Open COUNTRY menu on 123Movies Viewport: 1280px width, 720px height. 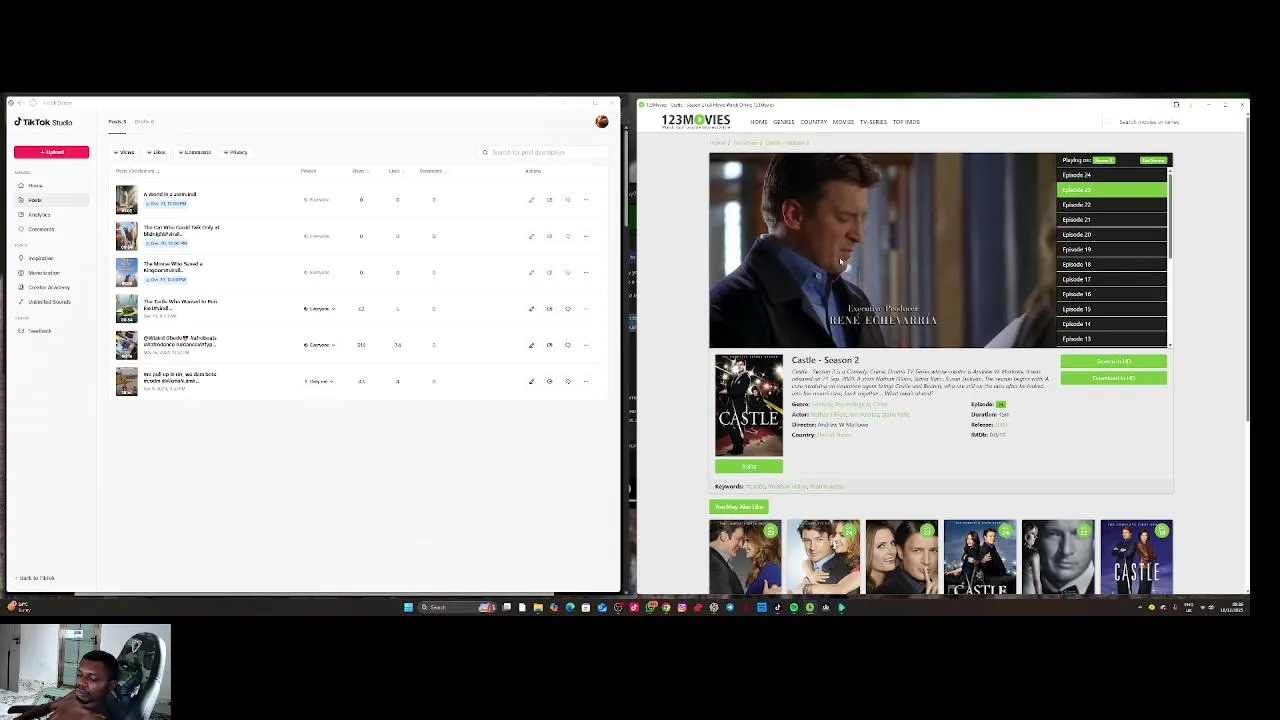[x=813, y=122]
